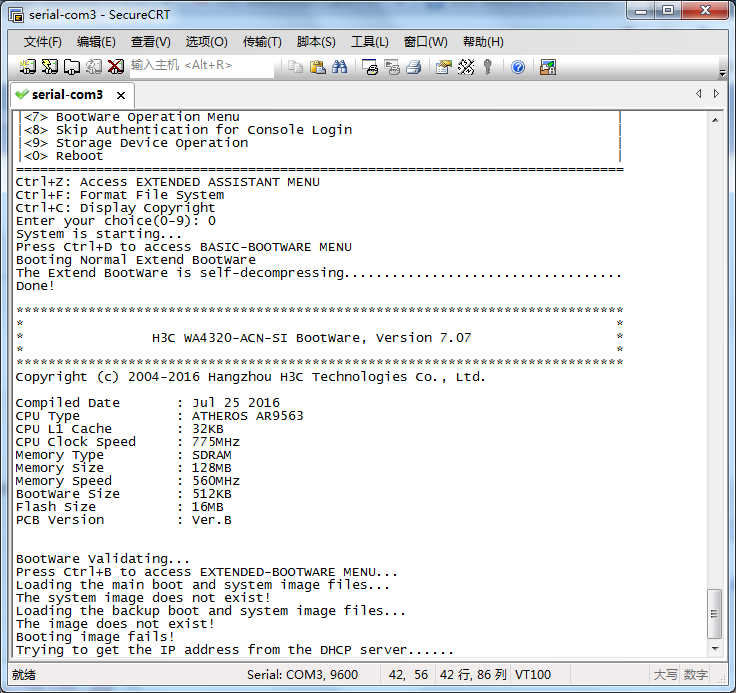Click the '42 行, 86 列' status entry

473,675
